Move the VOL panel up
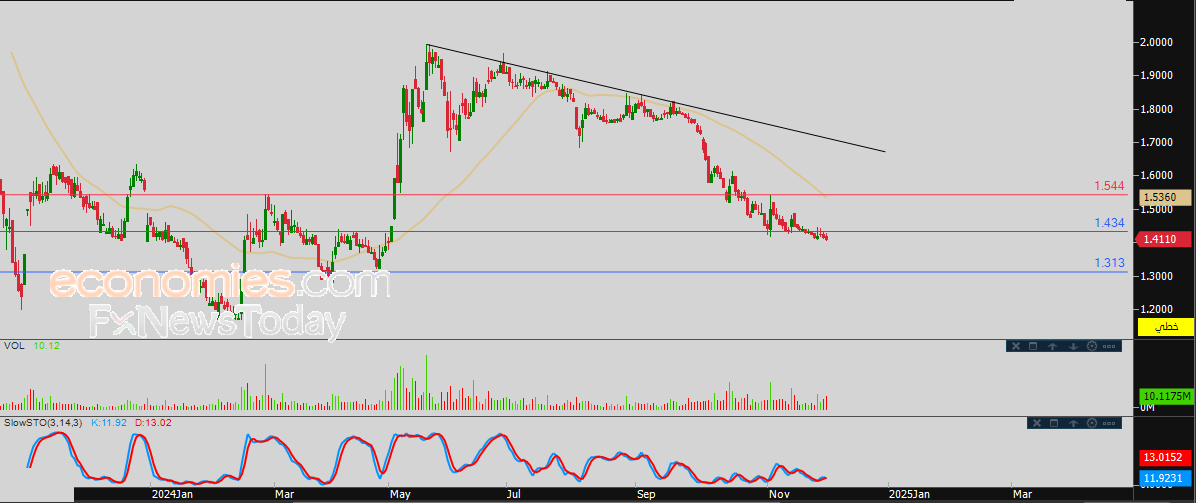The height and width of the screenshot is (503, 1196). [x=1052, y=346]
